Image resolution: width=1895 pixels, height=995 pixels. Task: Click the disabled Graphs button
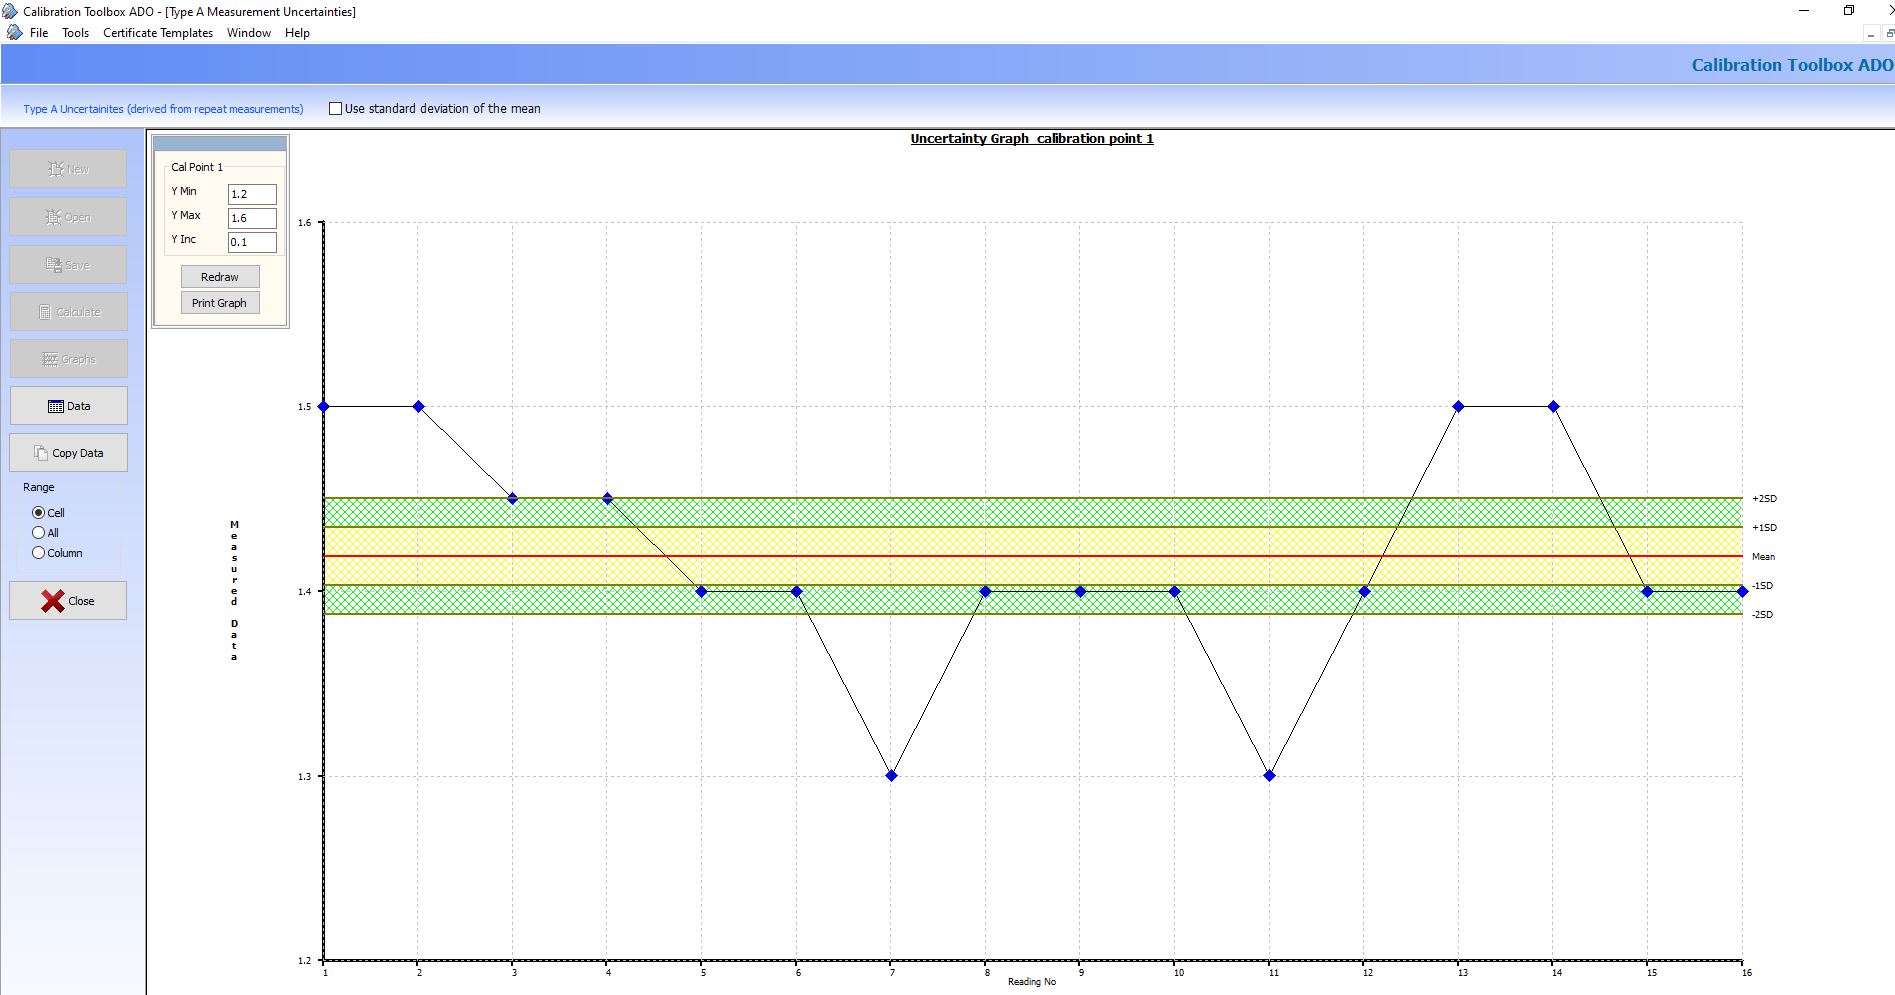coord(68,359)
